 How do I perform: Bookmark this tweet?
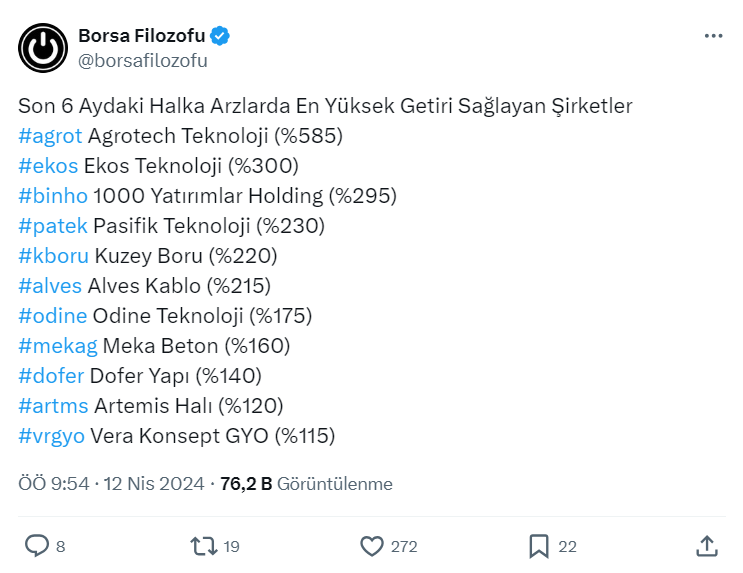539,546
